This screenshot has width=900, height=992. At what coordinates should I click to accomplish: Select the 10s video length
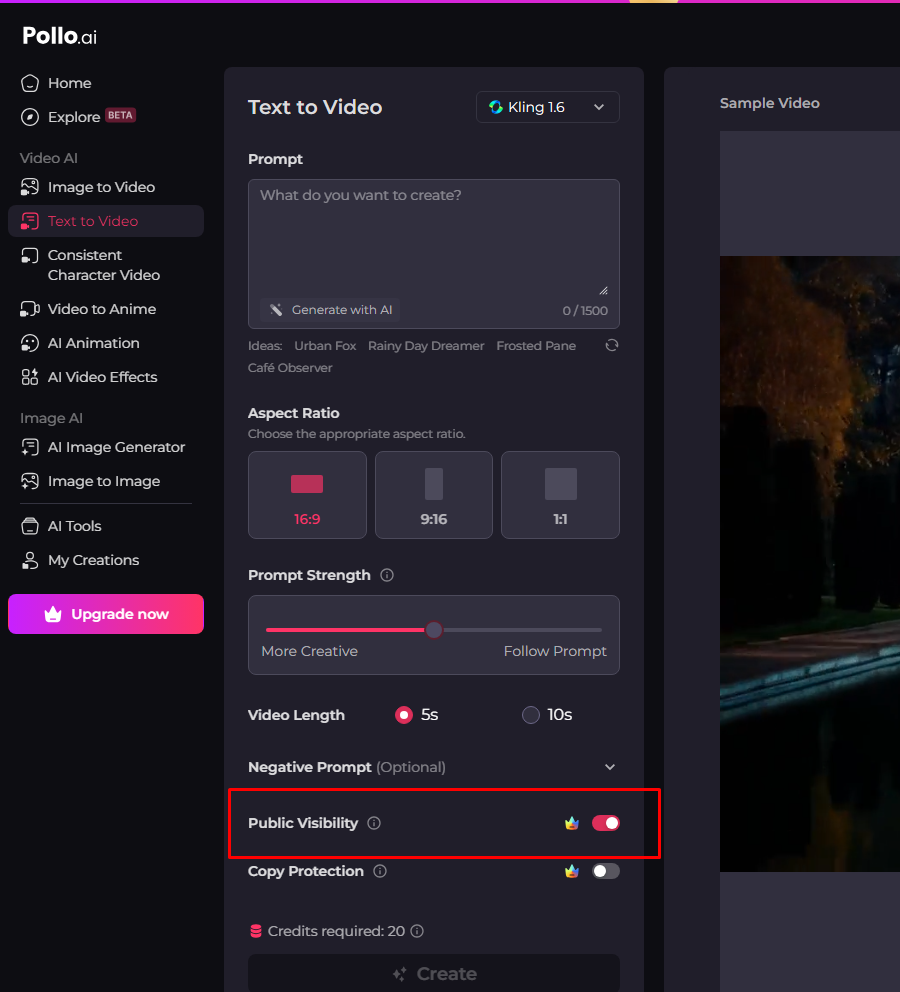(531, 715)
